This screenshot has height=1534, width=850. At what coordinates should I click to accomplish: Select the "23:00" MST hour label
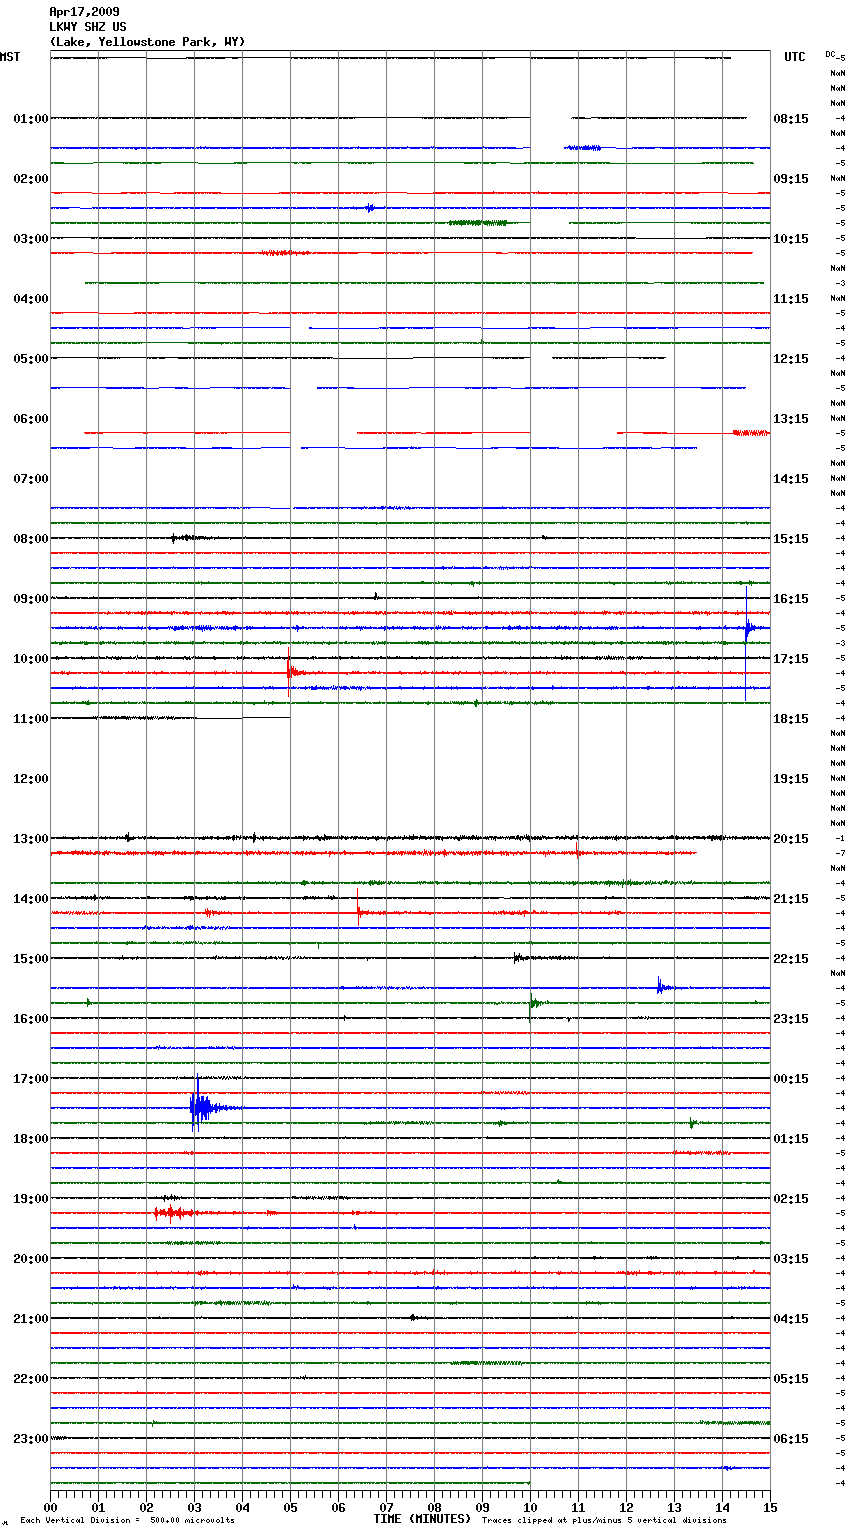tap(31, 1439)
